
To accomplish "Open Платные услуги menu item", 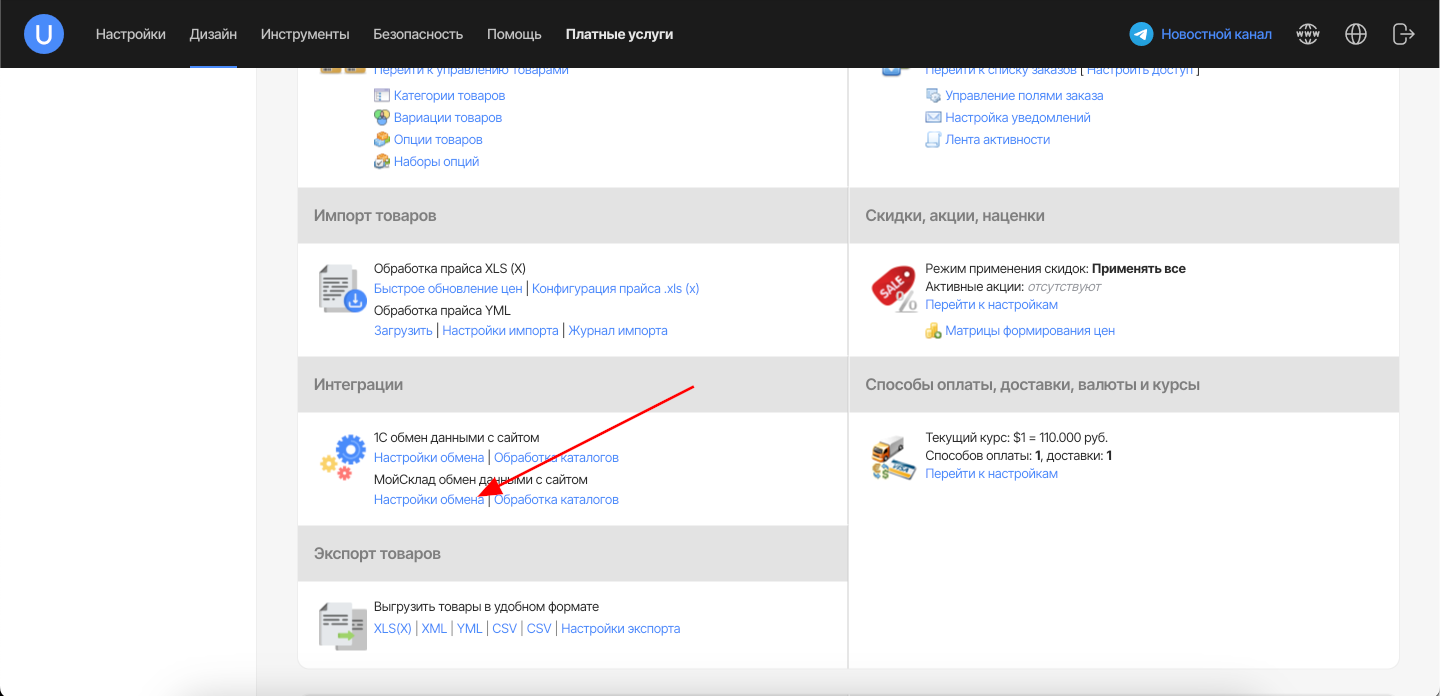I will tap(619, 34).
